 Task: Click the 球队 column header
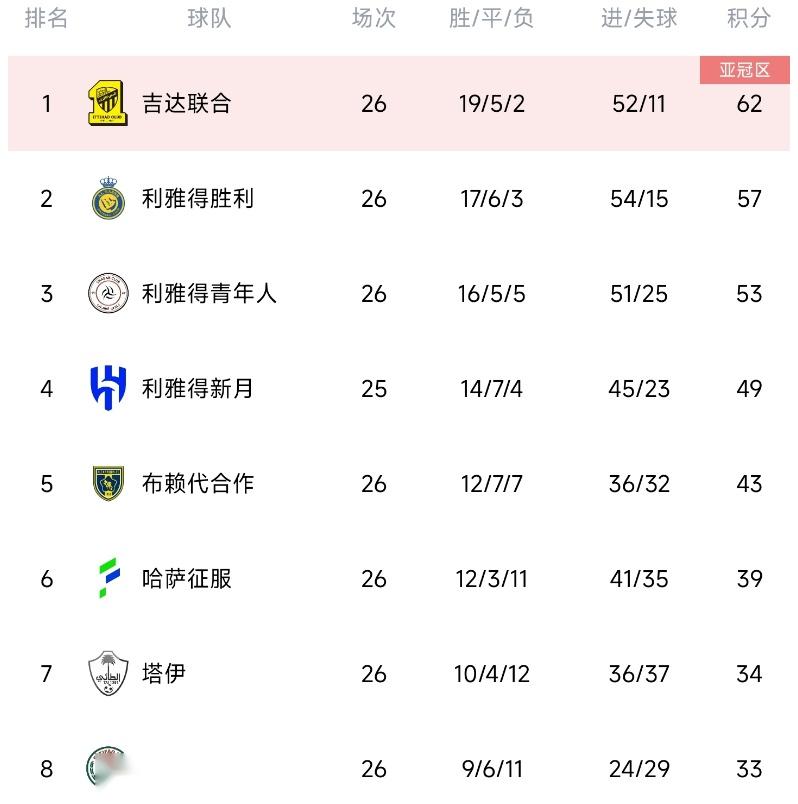[209, 18]
